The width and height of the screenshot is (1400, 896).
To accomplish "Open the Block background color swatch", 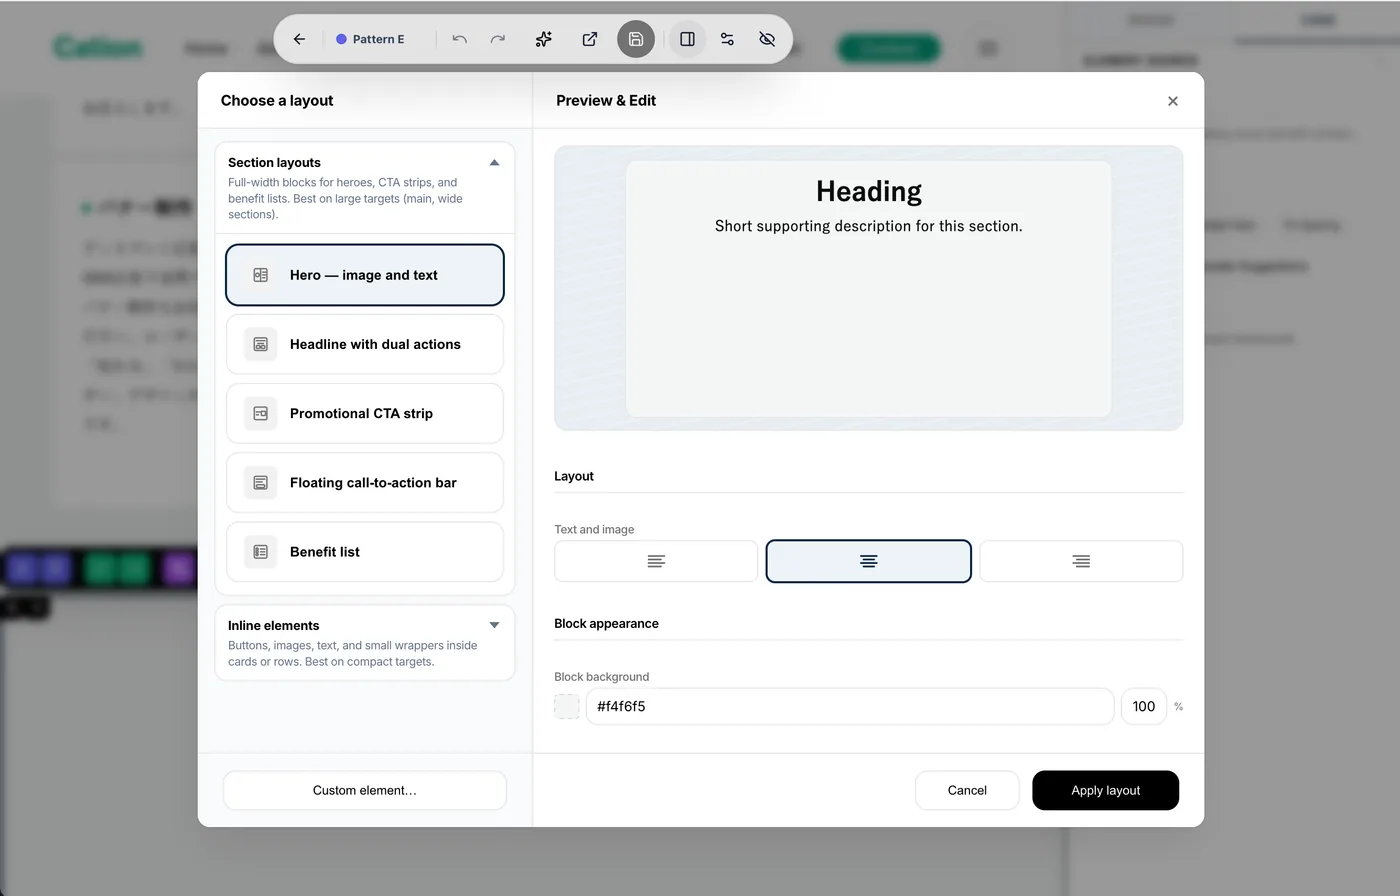I will tap(567, 706).
